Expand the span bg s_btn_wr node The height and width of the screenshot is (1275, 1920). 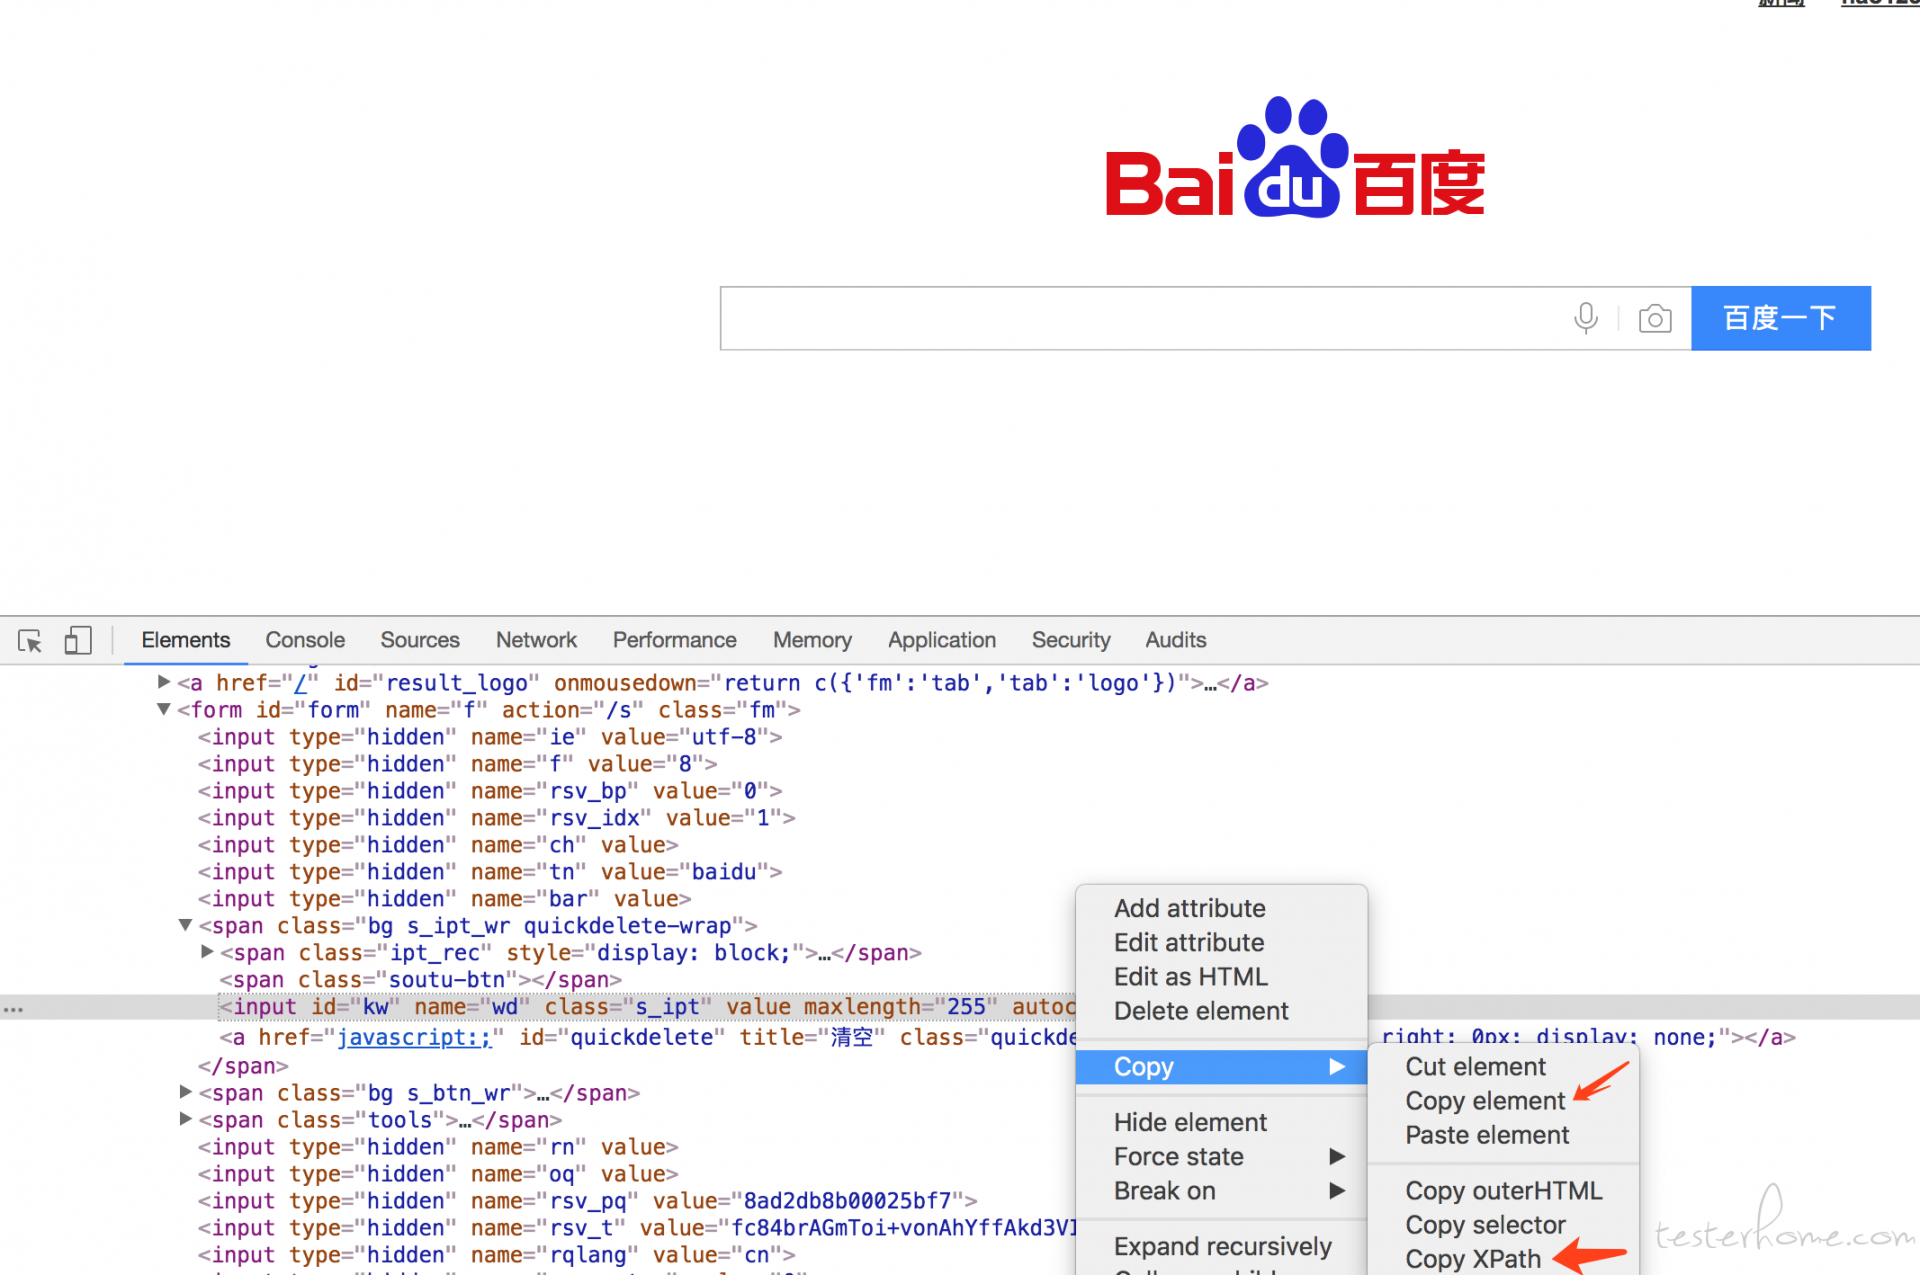click(185, 1092)
